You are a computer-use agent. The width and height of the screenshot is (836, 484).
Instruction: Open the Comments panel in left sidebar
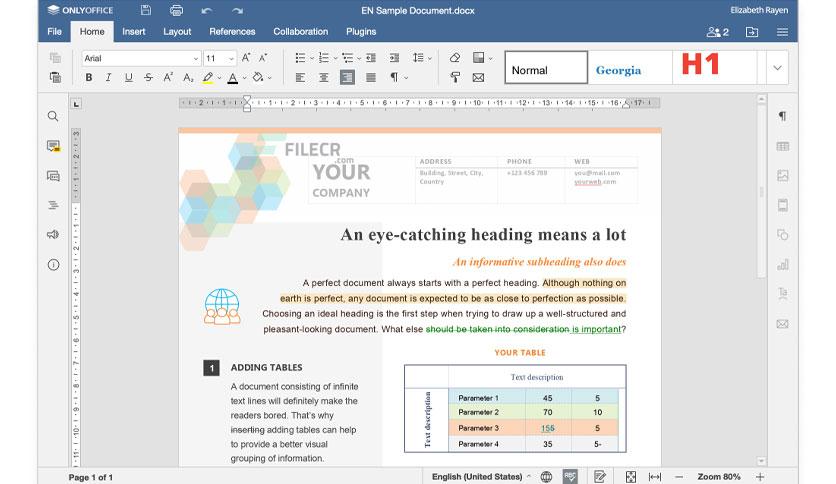click(x=53, y=146)
